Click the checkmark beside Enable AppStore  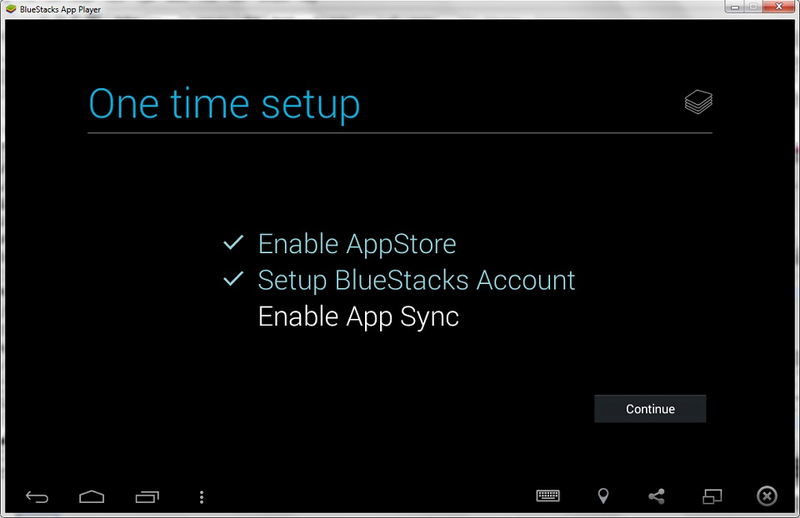233,242
